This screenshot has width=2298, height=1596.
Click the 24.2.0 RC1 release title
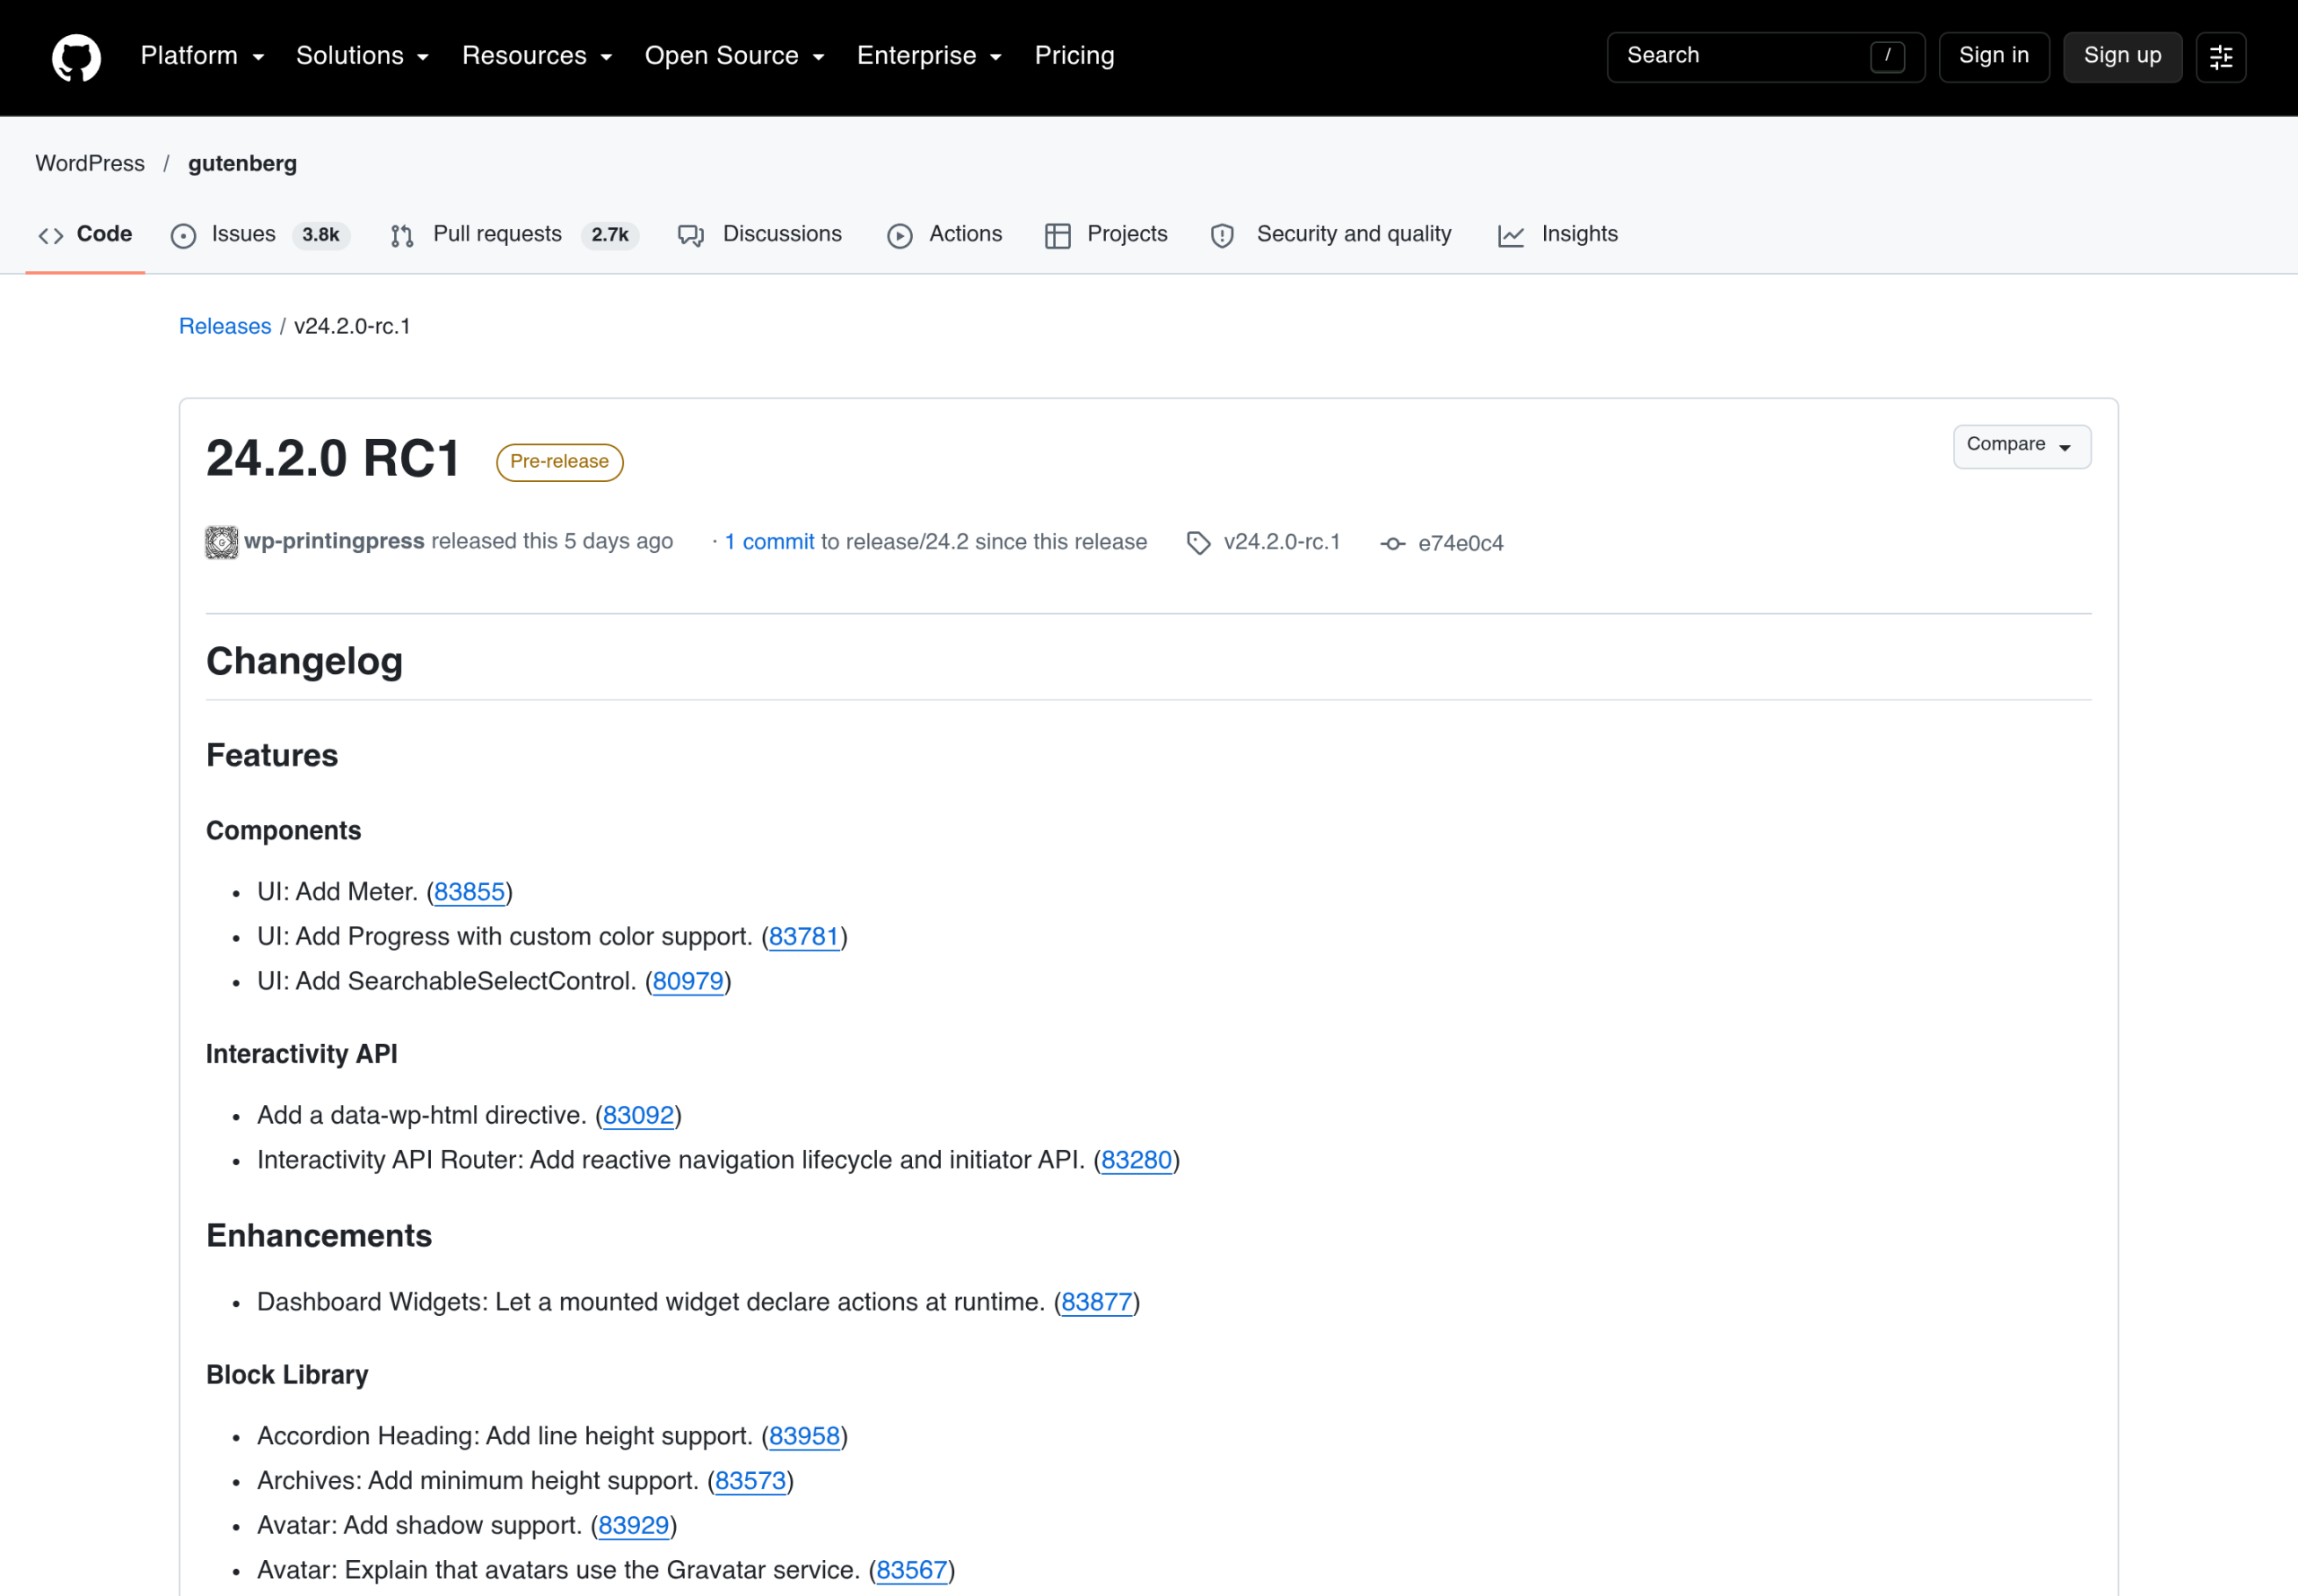(333, 459)
